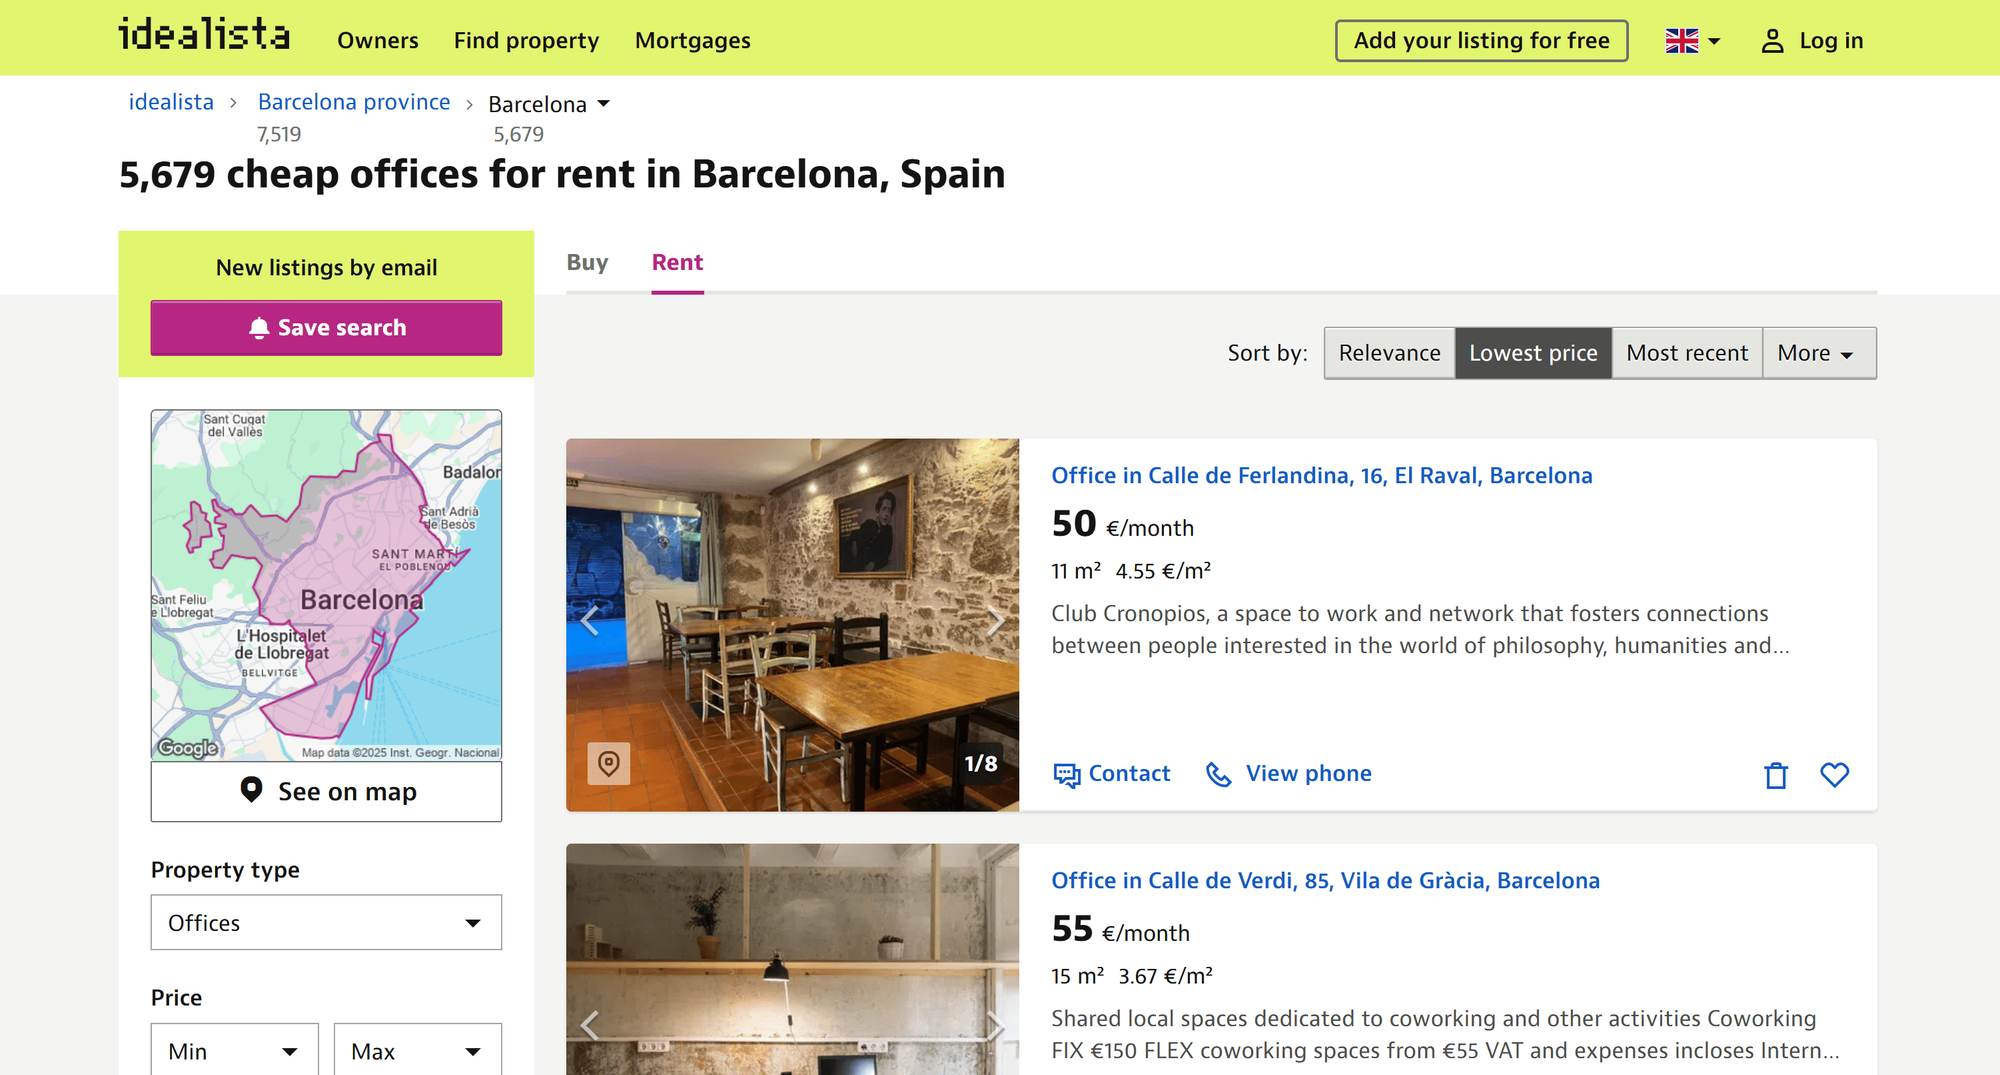2000x1075 pixels.
Task: Discard the Ferlandina listing with trash icon
Action: (1775, 774)
